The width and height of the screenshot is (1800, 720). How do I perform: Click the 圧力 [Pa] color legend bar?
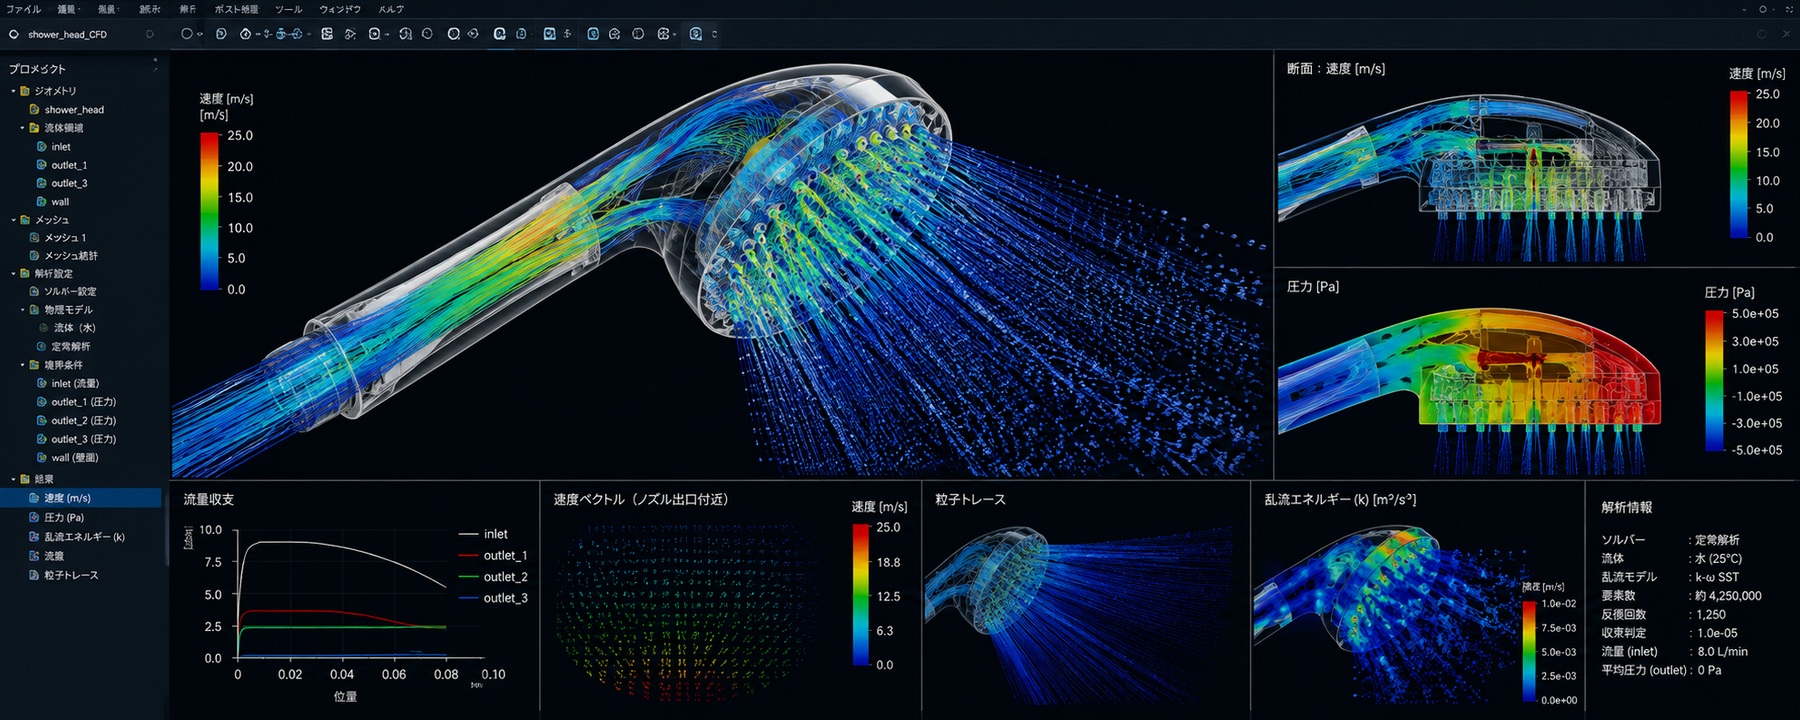[x=1714, y=381]
